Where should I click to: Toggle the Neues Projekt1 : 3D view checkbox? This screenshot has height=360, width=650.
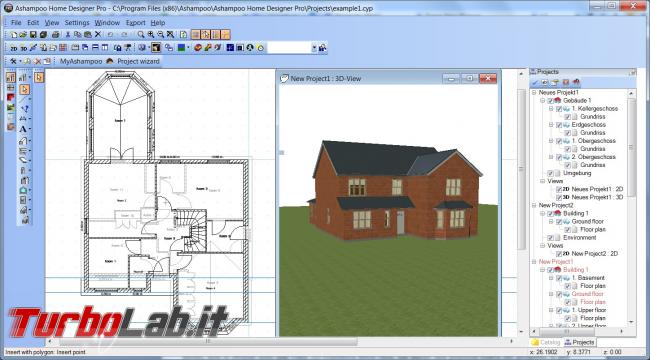[x=559, y=197]
